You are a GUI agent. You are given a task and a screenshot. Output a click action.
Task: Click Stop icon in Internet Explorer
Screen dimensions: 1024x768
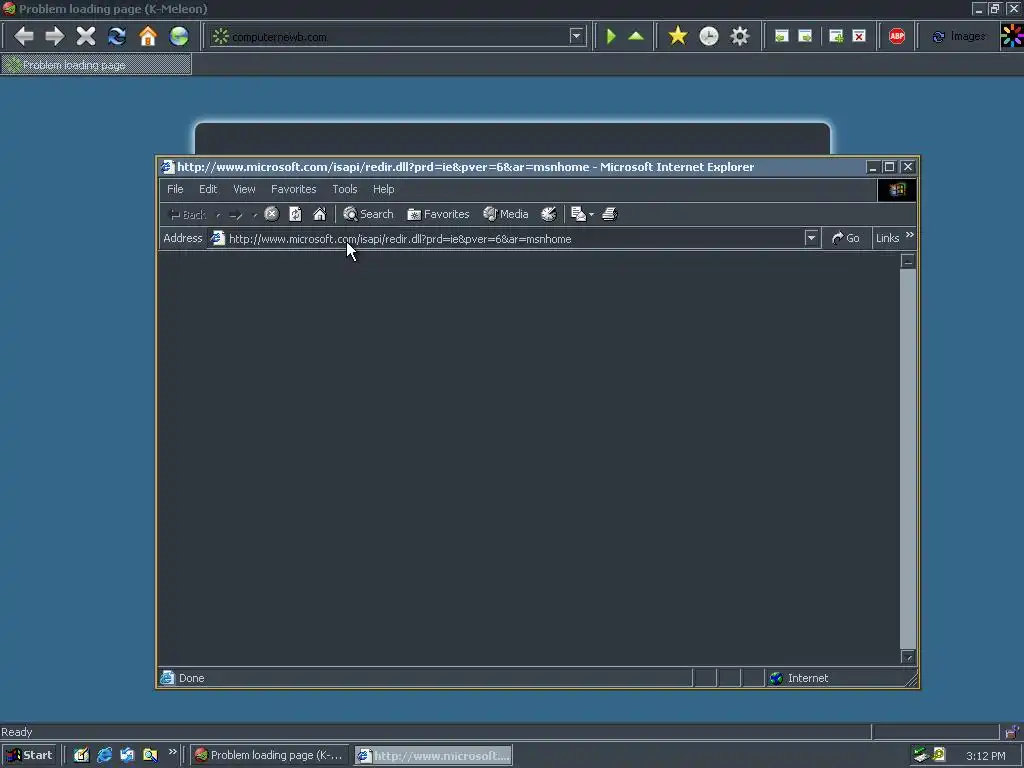click(272, 214)
